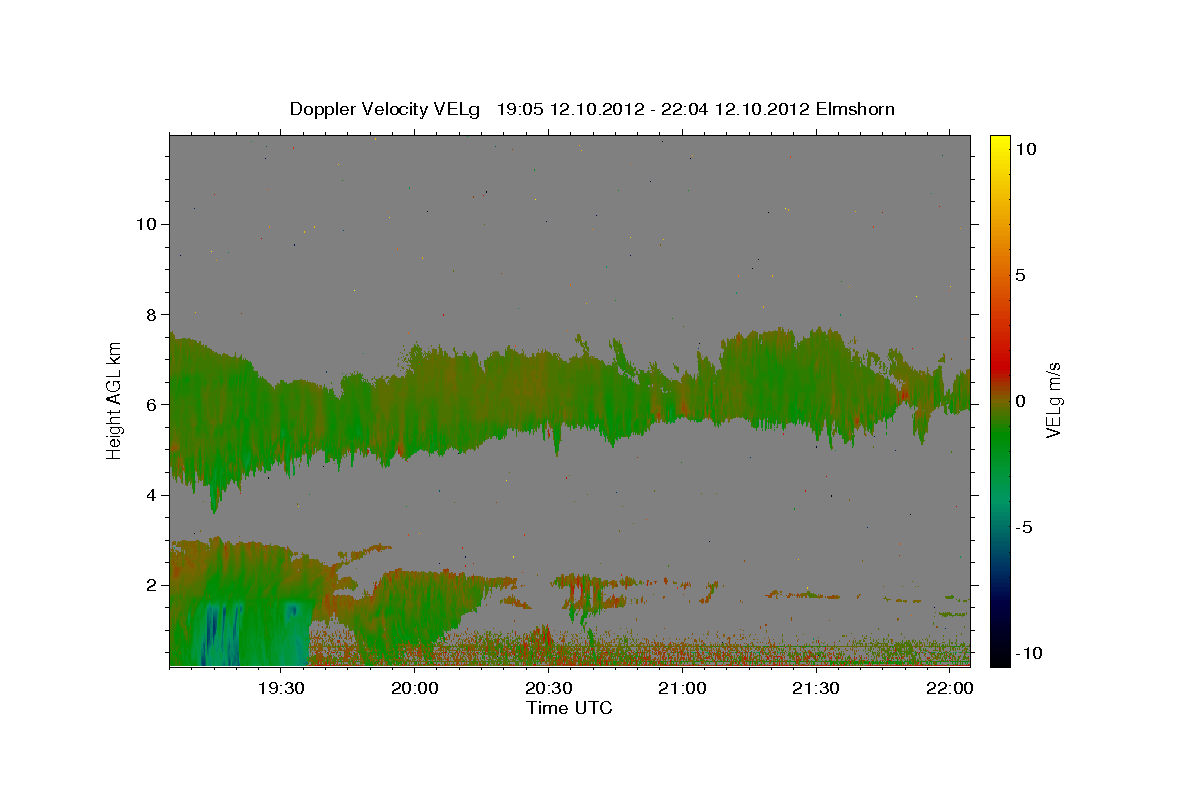1200x800 pixels.
Task: Click the 'Height AGL km' axis label
Action: coord(115,400)
